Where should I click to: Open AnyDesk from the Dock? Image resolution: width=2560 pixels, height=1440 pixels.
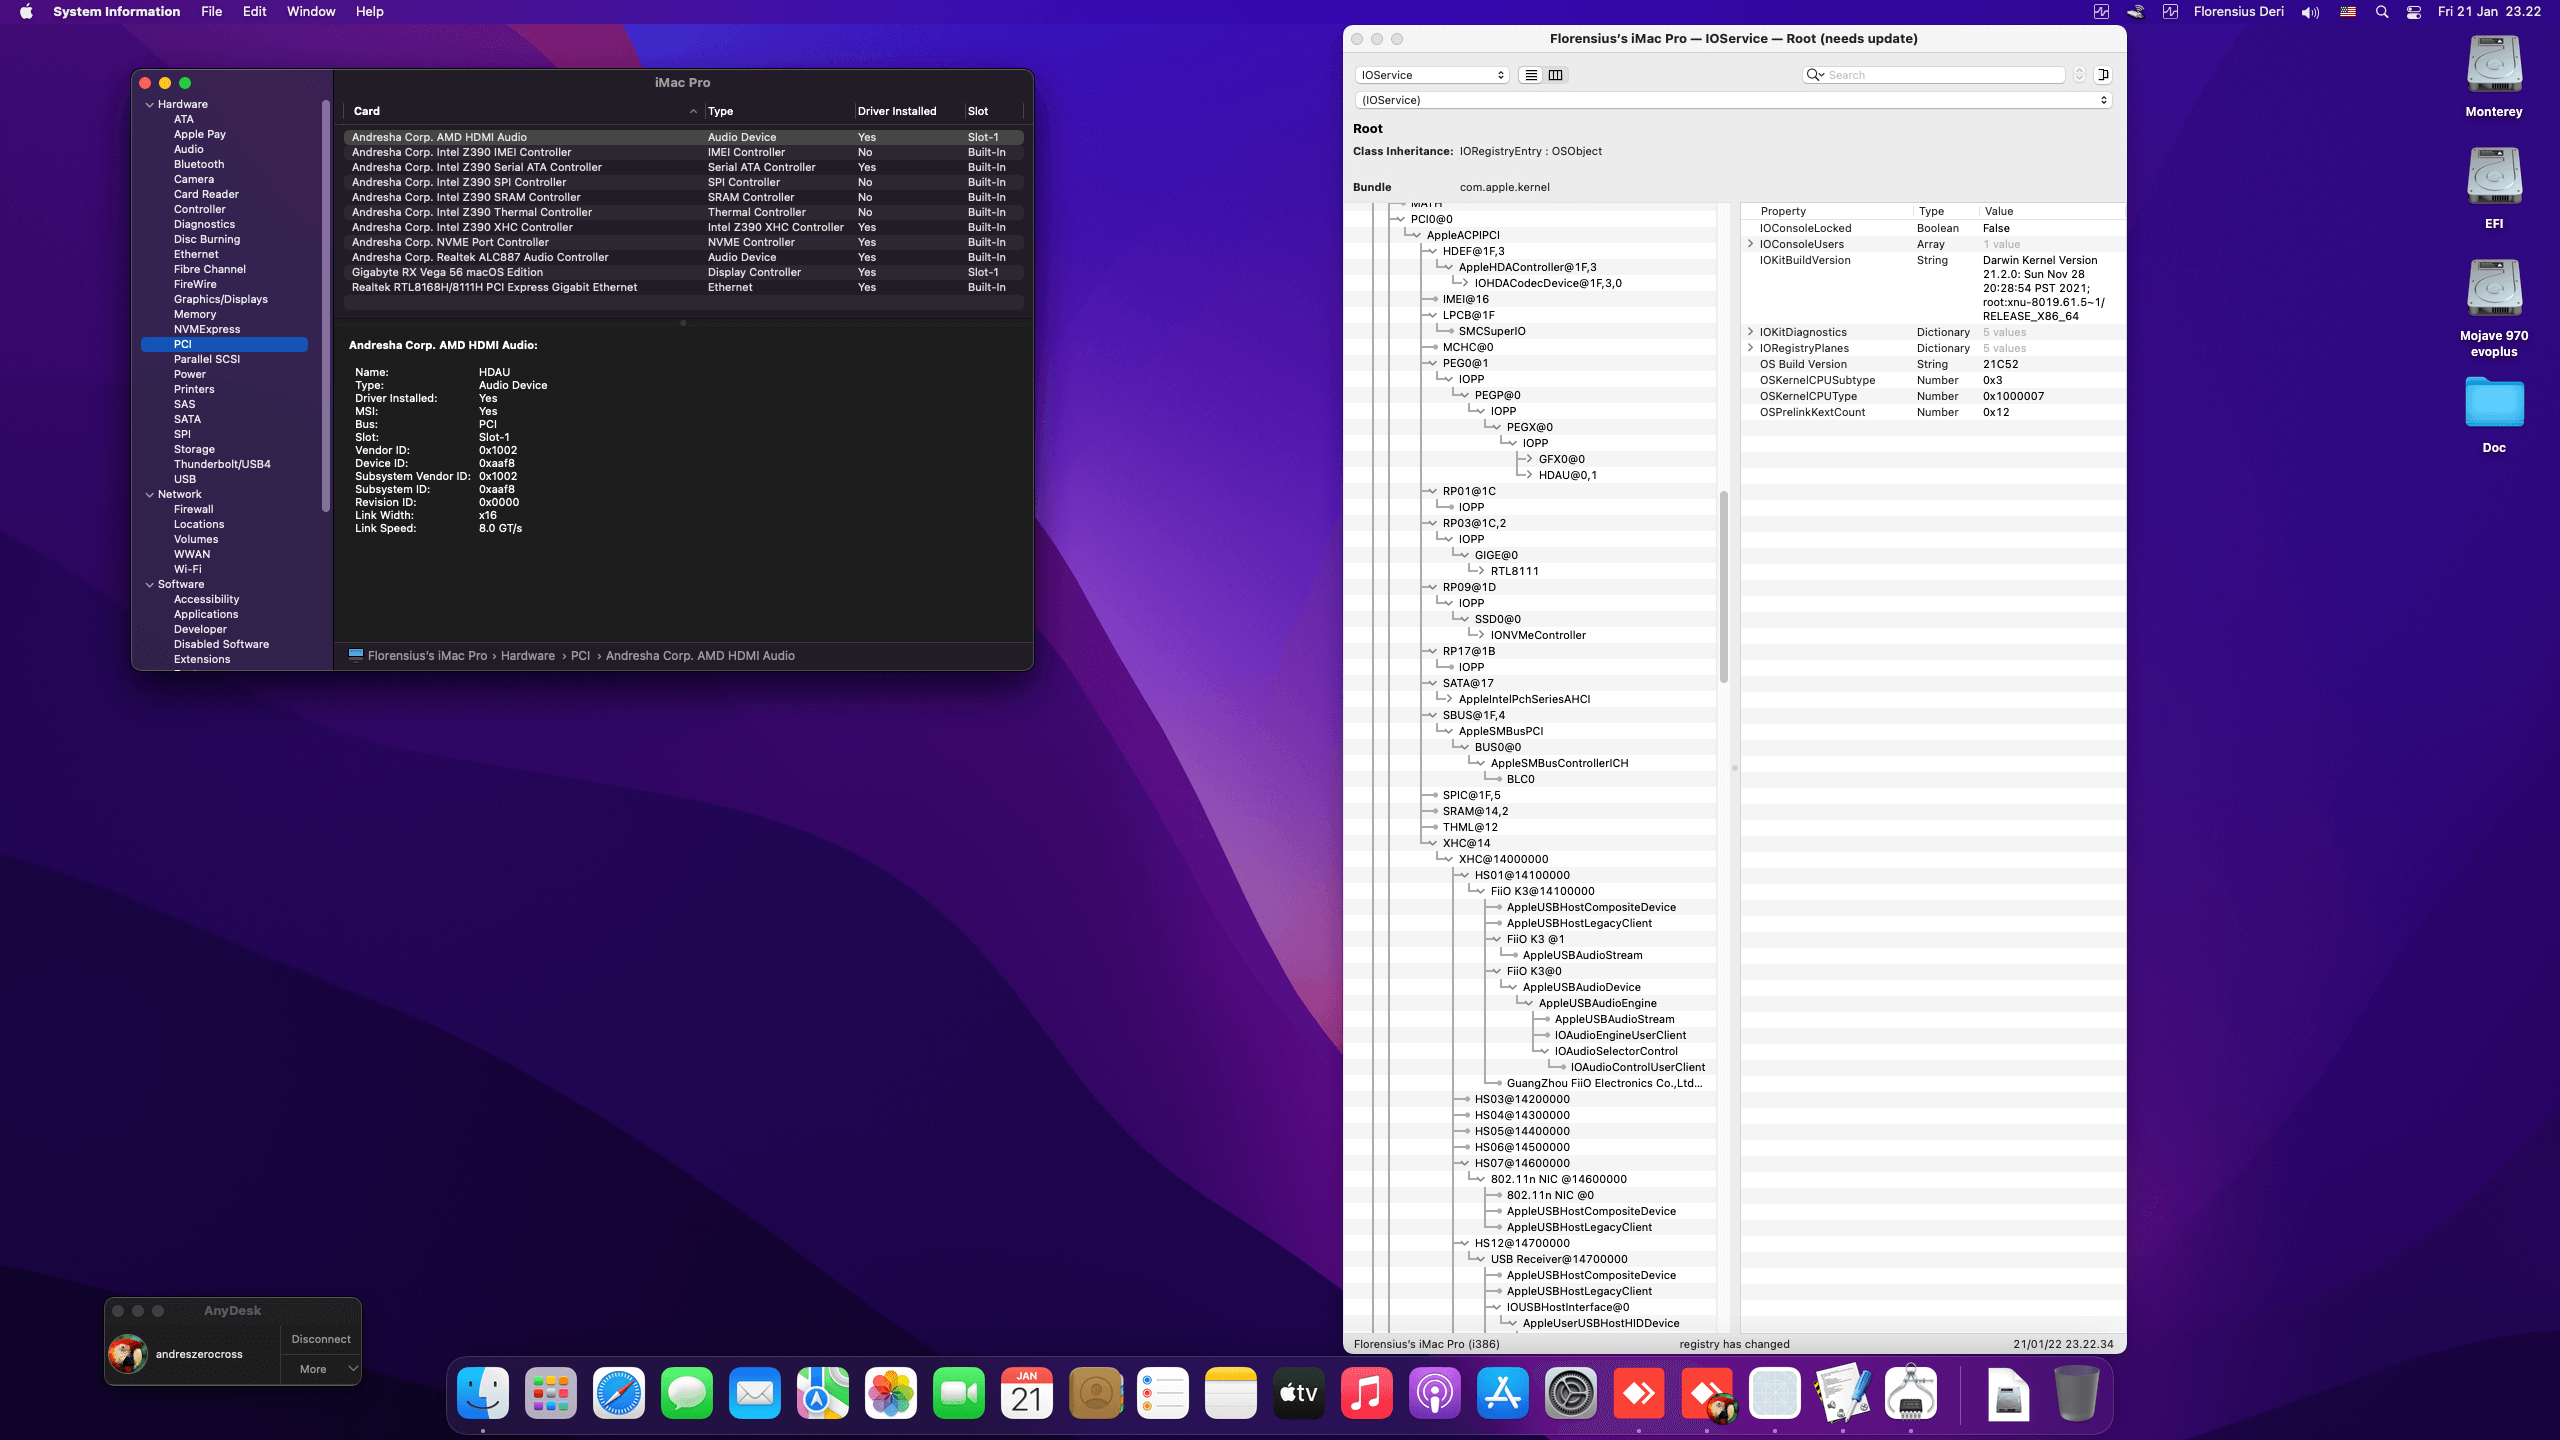pos(1639,1394)
